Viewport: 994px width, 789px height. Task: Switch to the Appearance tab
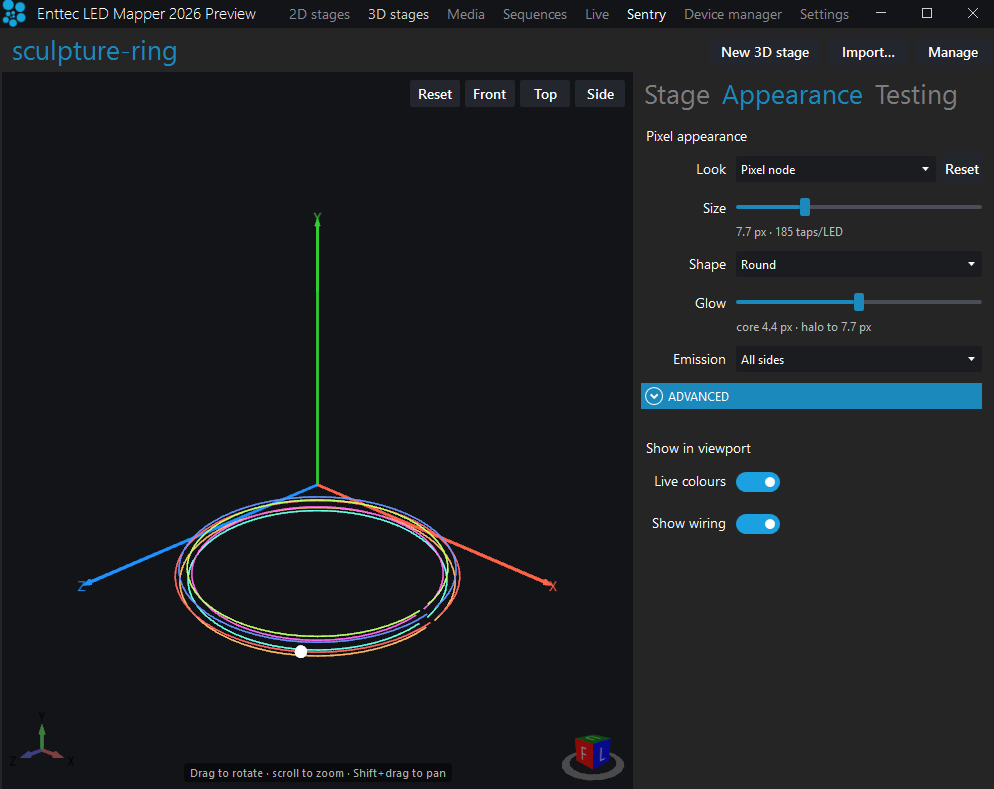[x=792, y=95]
